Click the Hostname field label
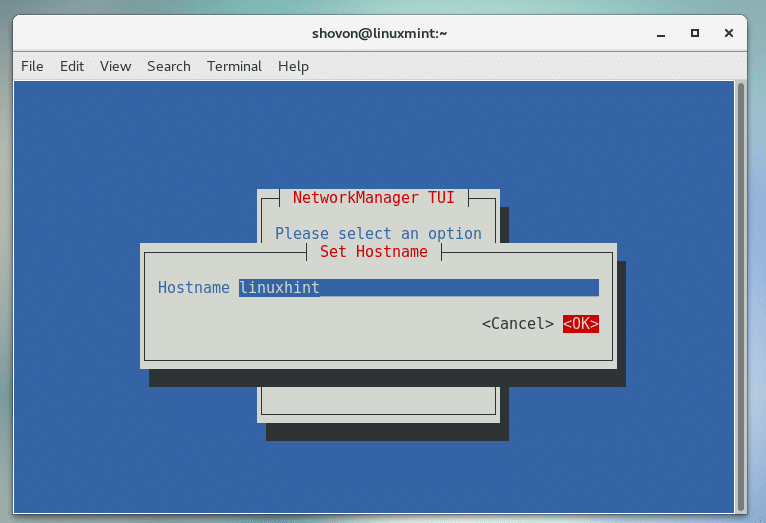 (x=194, y=288)
